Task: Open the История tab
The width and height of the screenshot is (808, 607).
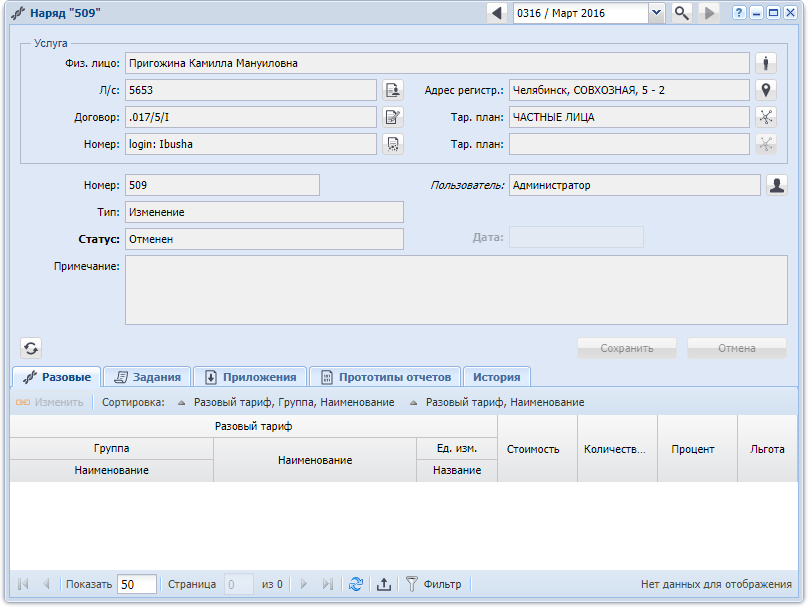Action: 497,377
